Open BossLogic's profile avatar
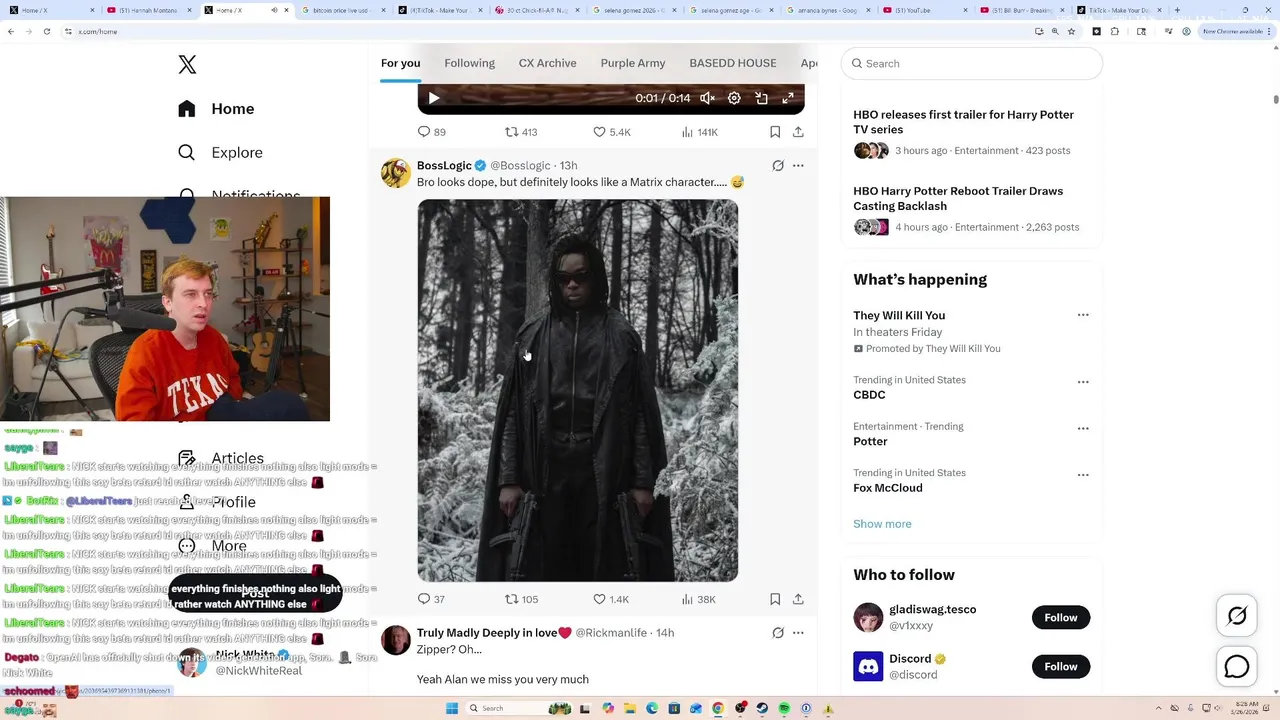 coord(396,173)
